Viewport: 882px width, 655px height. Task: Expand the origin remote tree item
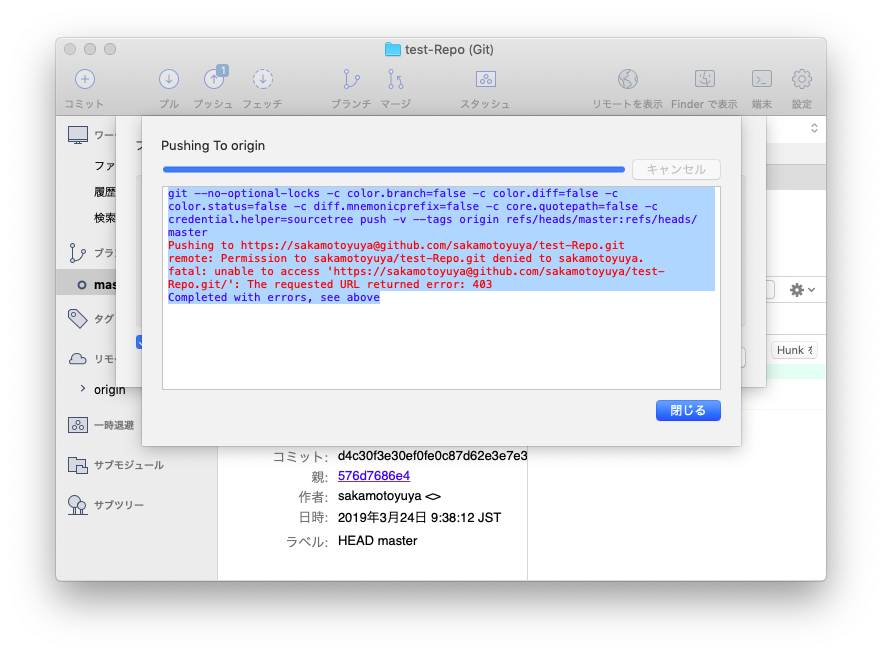point(82,389)
